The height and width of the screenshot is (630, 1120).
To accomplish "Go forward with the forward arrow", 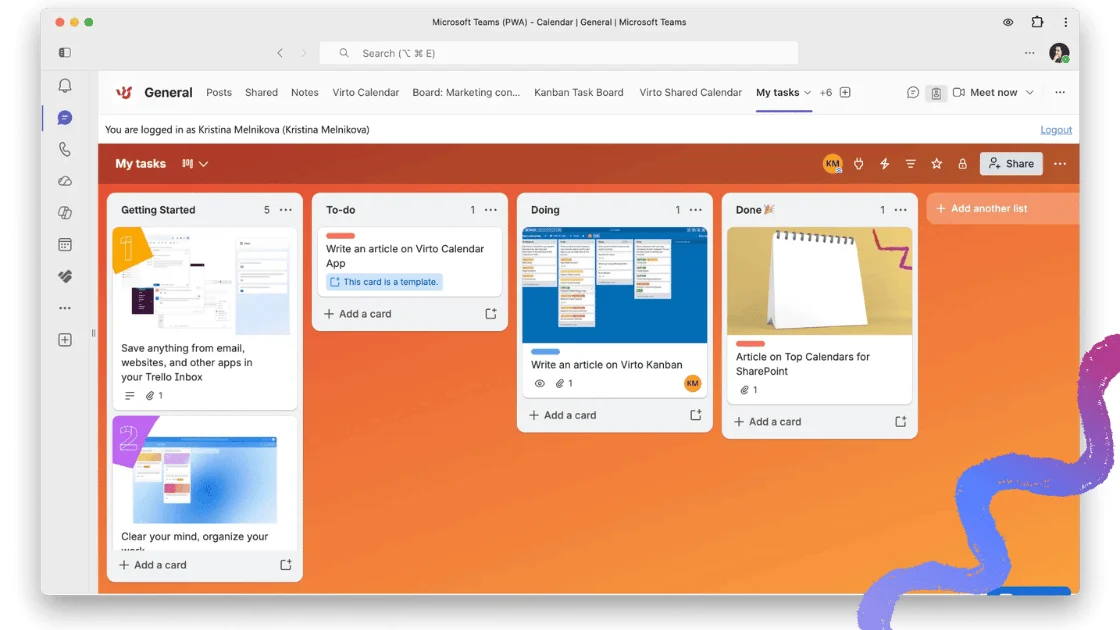I will pos(304,53).
